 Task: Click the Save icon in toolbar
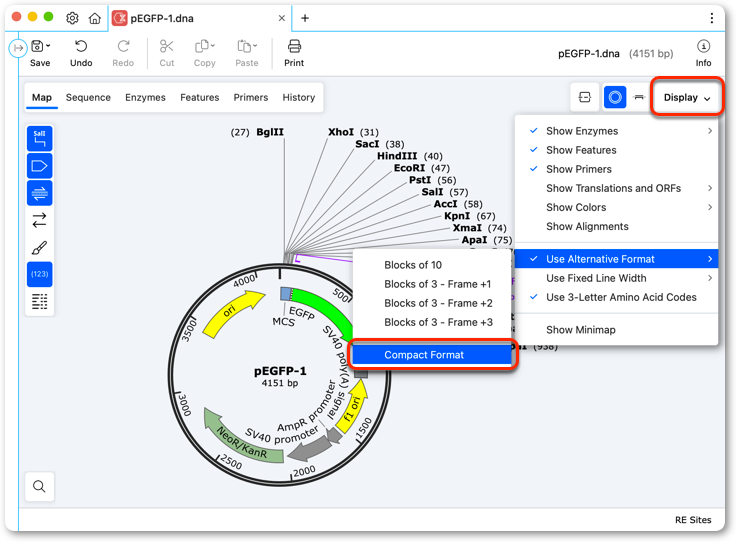37,46
